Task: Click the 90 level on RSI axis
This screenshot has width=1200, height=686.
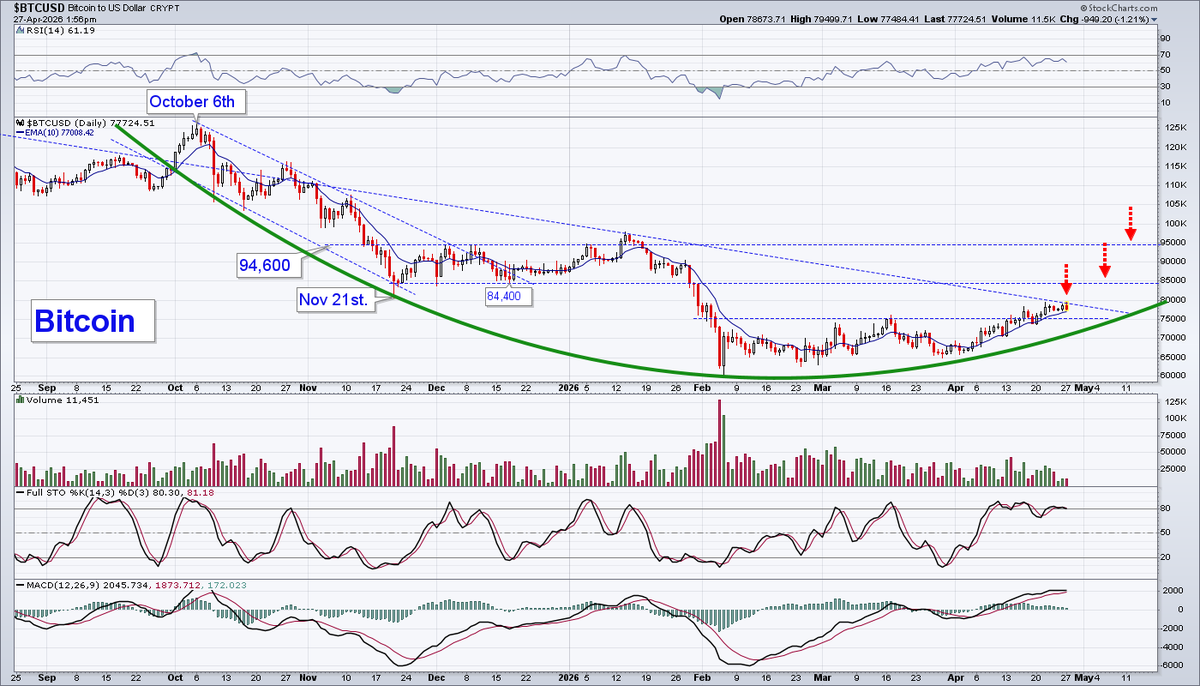Action: [1166, 37]
